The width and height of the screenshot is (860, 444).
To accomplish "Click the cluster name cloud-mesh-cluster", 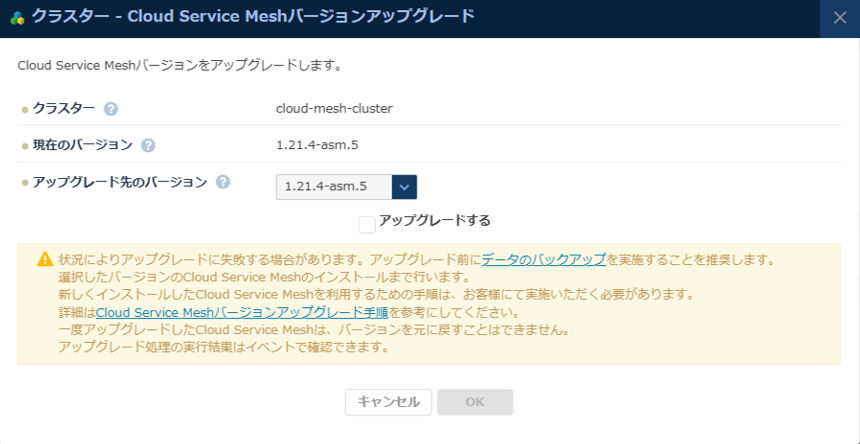I will point(335,109).
